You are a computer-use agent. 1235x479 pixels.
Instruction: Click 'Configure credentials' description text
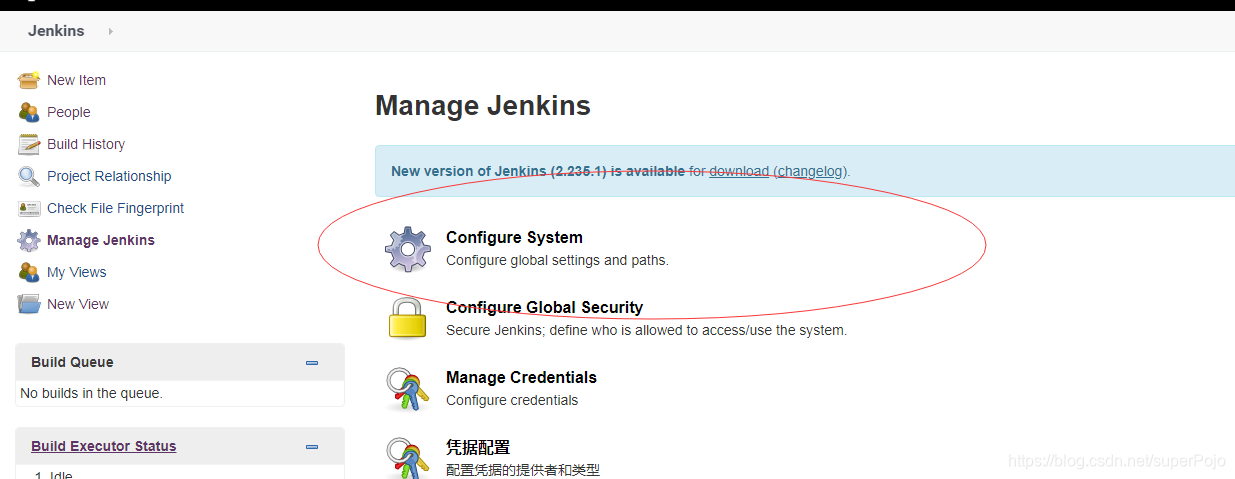[x=512, y=400]
